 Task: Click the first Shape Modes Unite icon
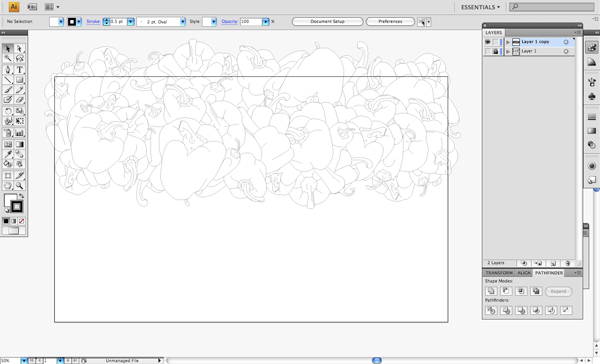[491, 291]
